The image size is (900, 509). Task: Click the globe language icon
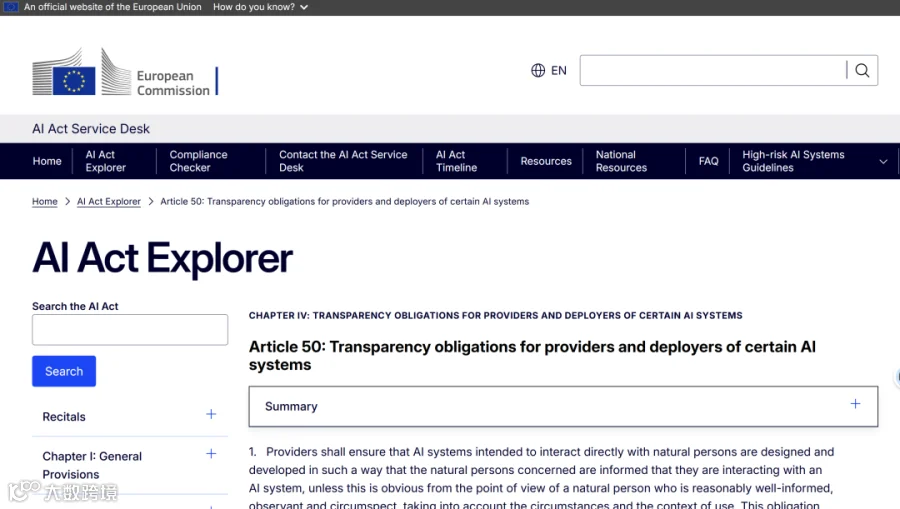[x=538, y=71]
